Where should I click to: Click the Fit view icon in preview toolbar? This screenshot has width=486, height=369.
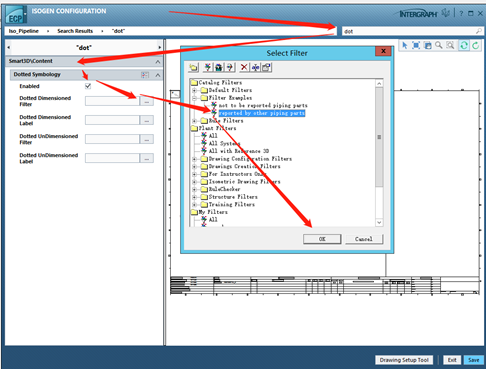coord(416,45)
